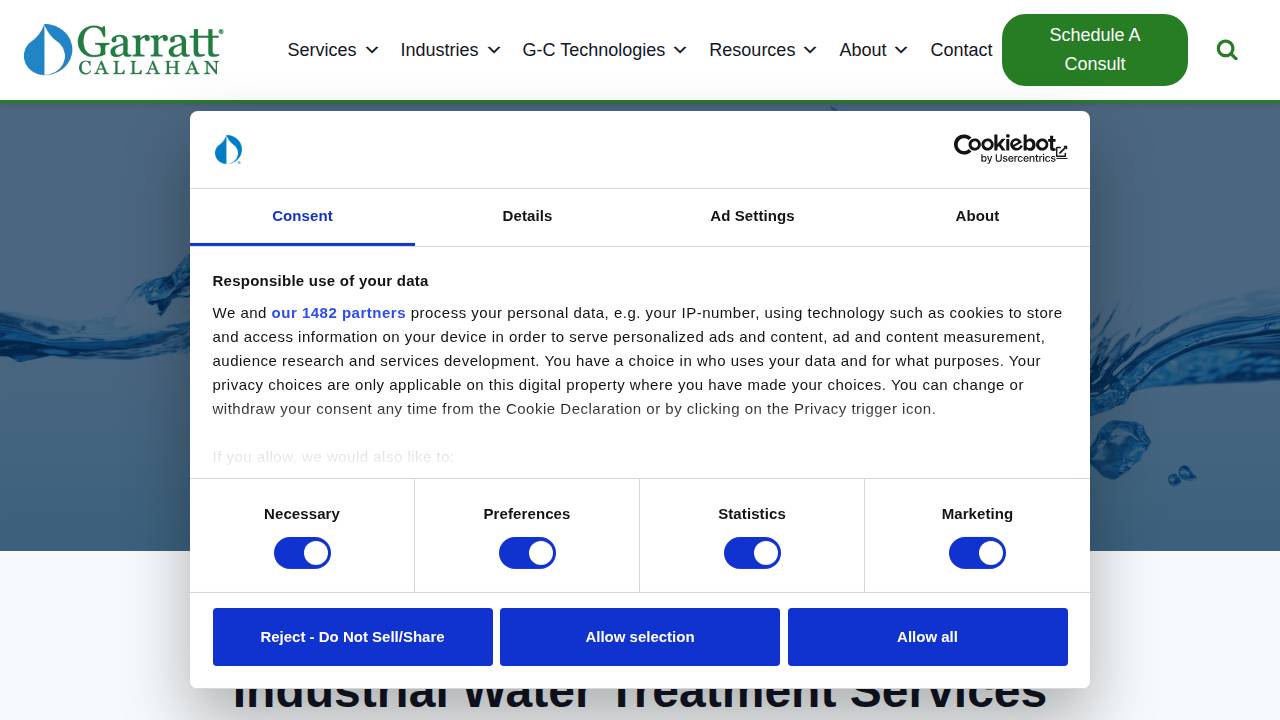1280x720 pixels.
Task: Open the Industries menu
Action: tap(450, 50)
